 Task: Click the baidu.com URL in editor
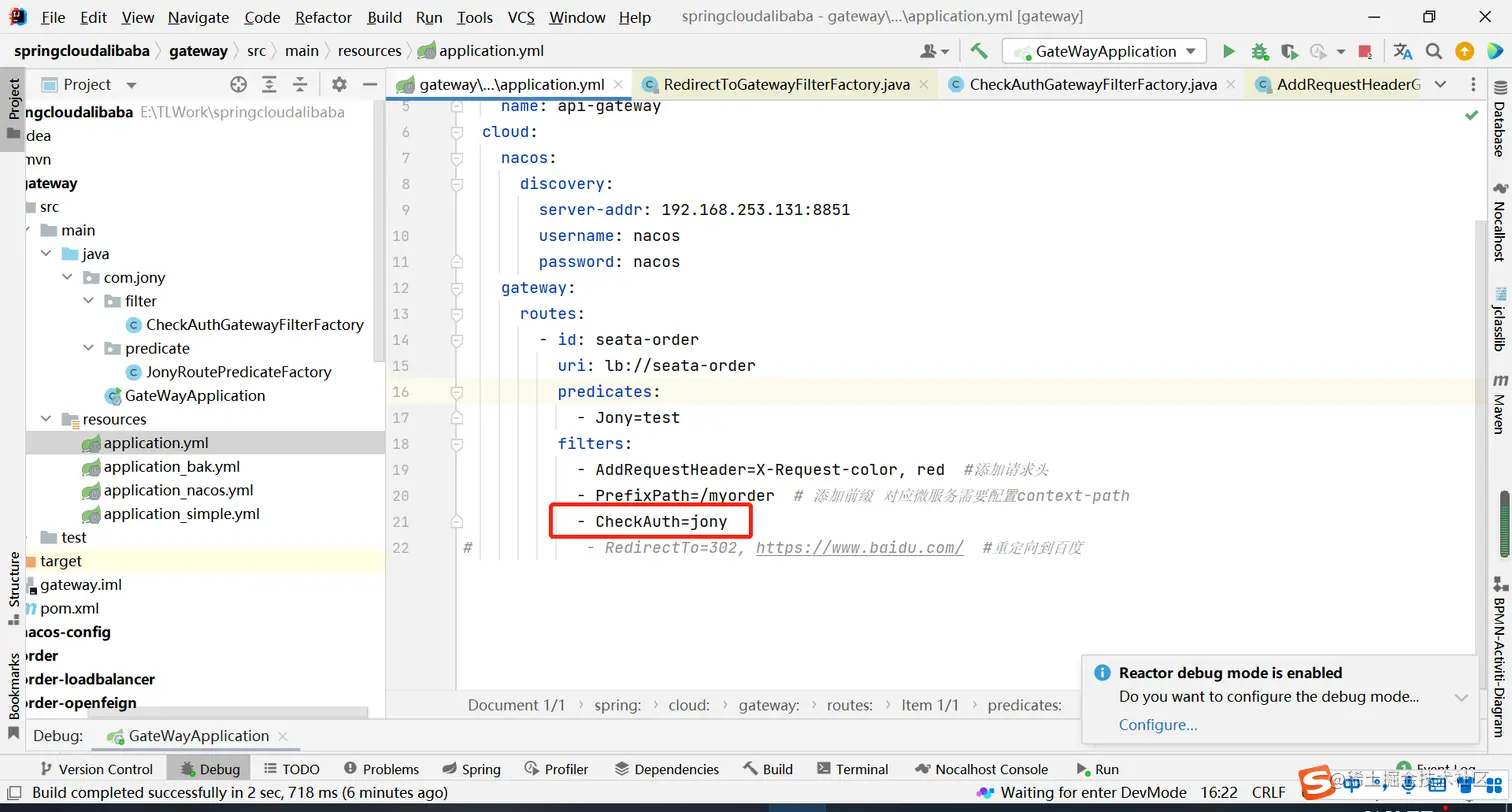(x=859, y=548)
